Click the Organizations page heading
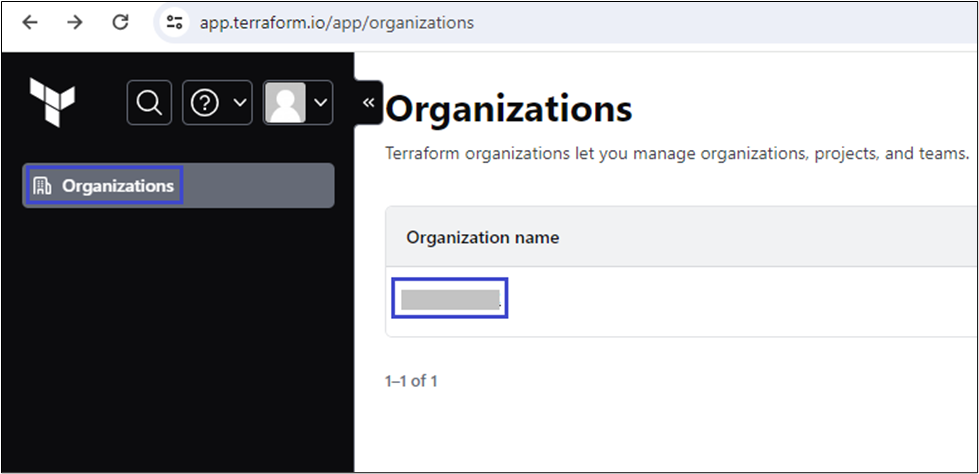Screen dimensions: 979x474 pyautogui.click(x=509, y=109)
